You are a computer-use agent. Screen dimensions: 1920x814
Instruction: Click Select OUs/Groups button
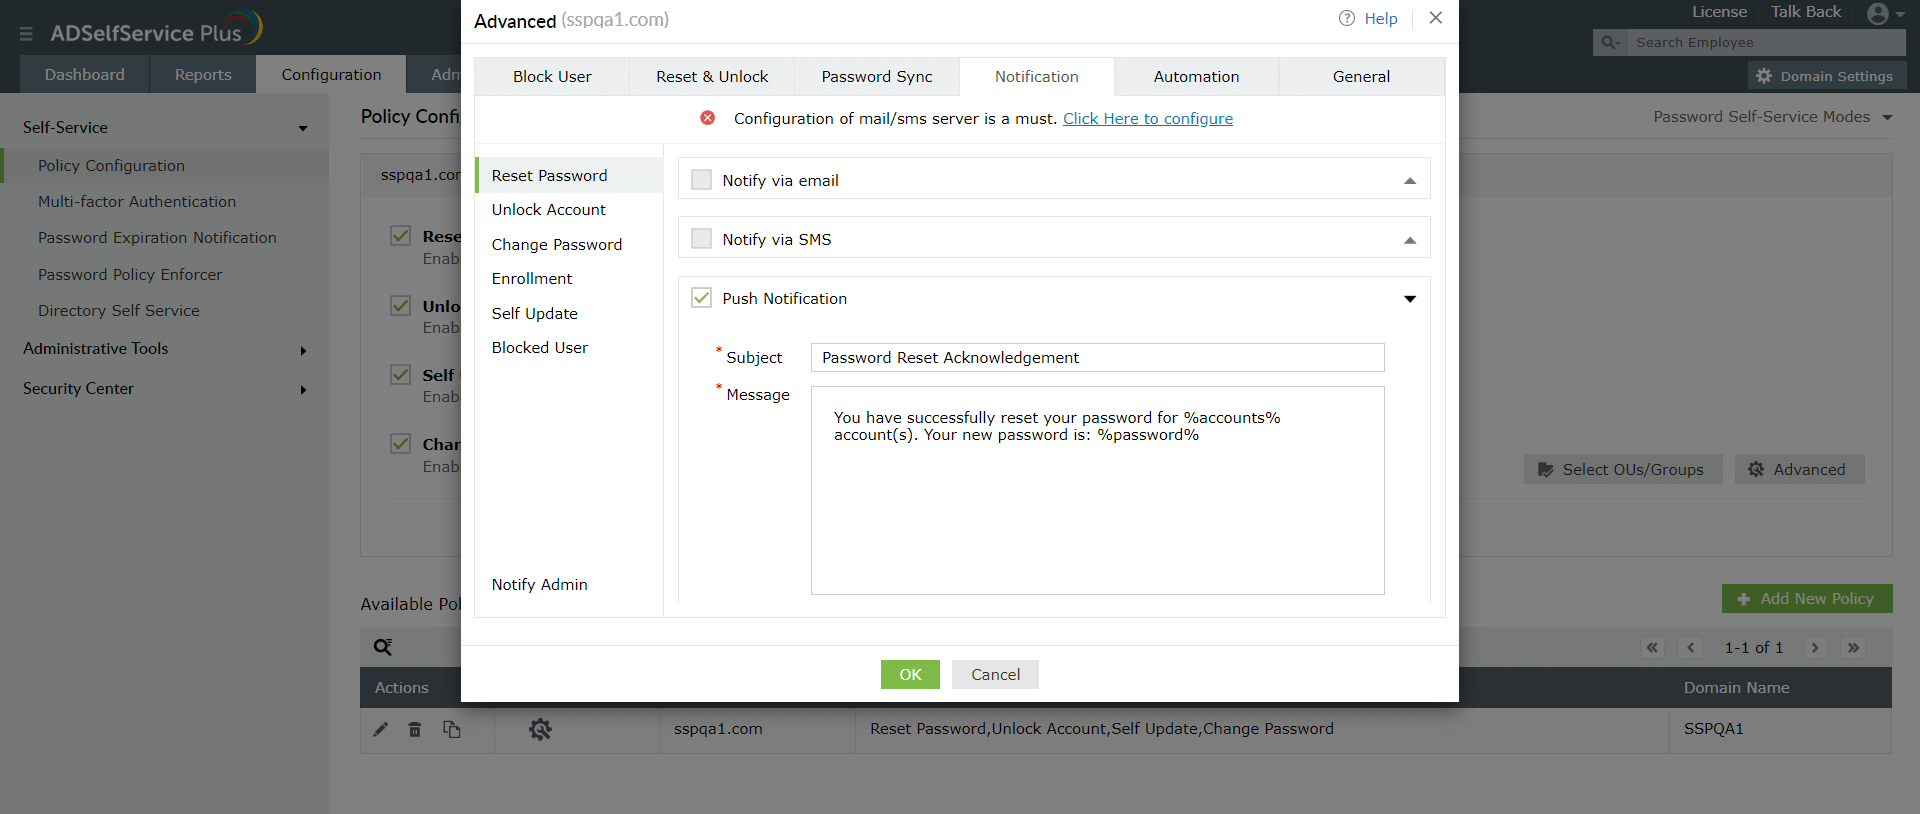pyautogui.click(x=1623, y=470)
